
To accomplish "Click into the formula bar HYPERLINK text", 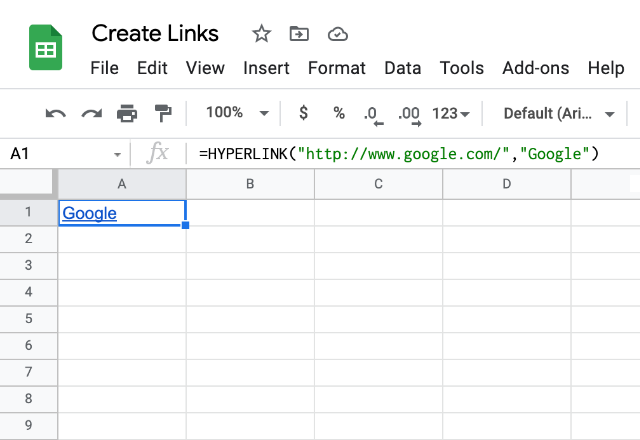I will [x=399, y=154].
